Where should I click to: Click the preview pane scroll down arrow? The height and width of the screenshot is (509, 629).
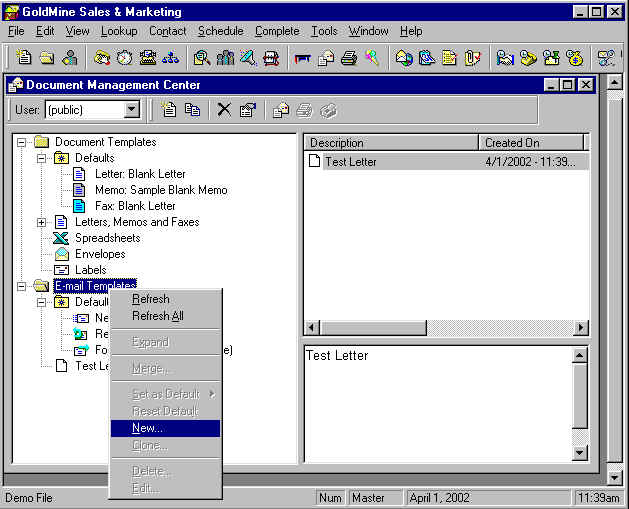[580, 453]
